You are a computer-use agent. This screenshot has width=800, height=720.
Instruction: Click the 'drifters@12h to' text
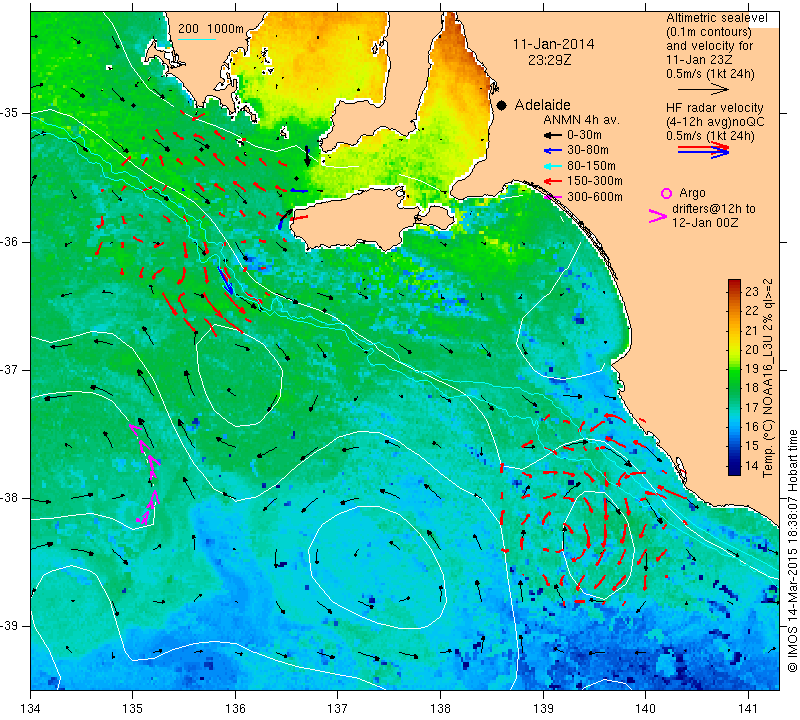tap(714, 209)
